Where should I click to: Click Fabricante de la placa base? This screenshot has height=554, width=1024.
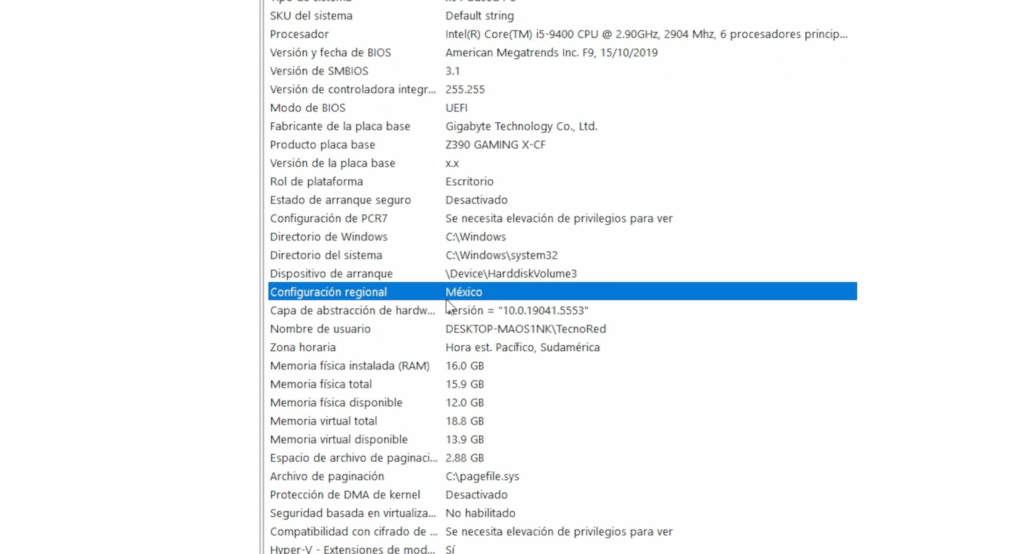tap(340, 126)
